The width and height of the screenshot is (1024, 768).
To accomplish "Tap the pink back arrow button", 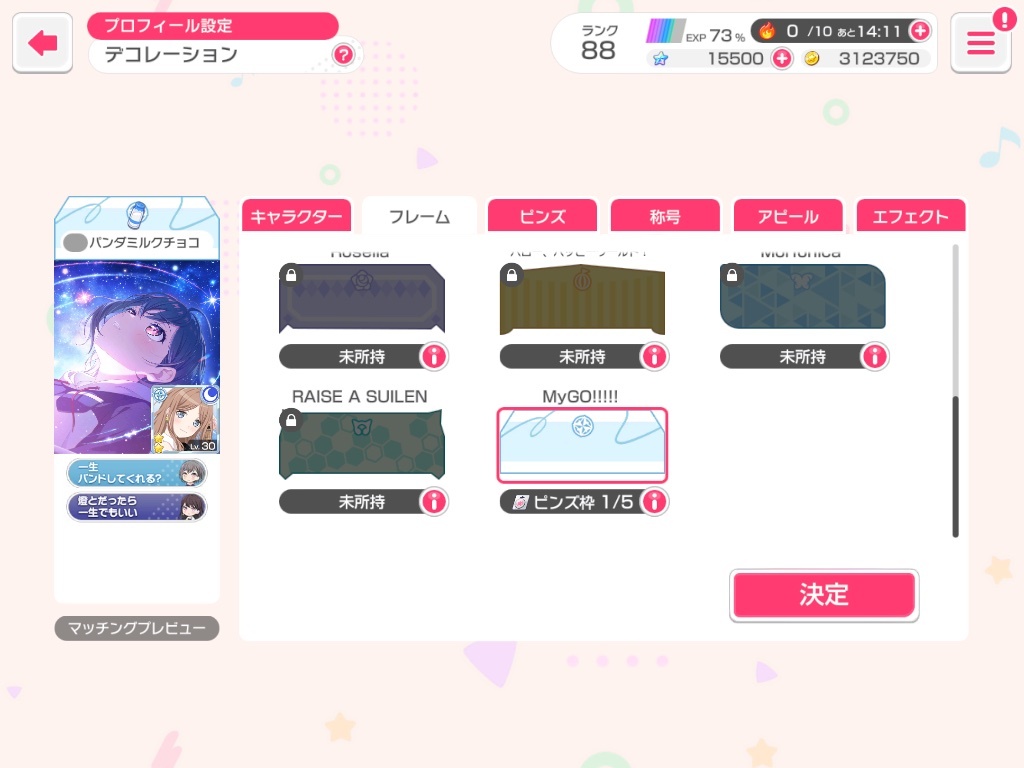I will [42, 43].
